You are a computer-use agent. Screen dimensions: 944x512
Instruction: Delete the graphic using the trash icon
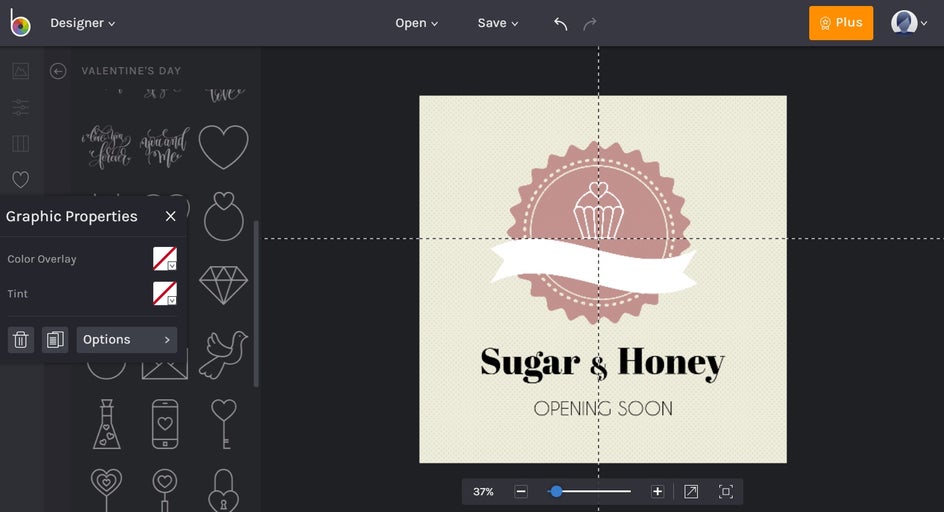tap(21, 340)
